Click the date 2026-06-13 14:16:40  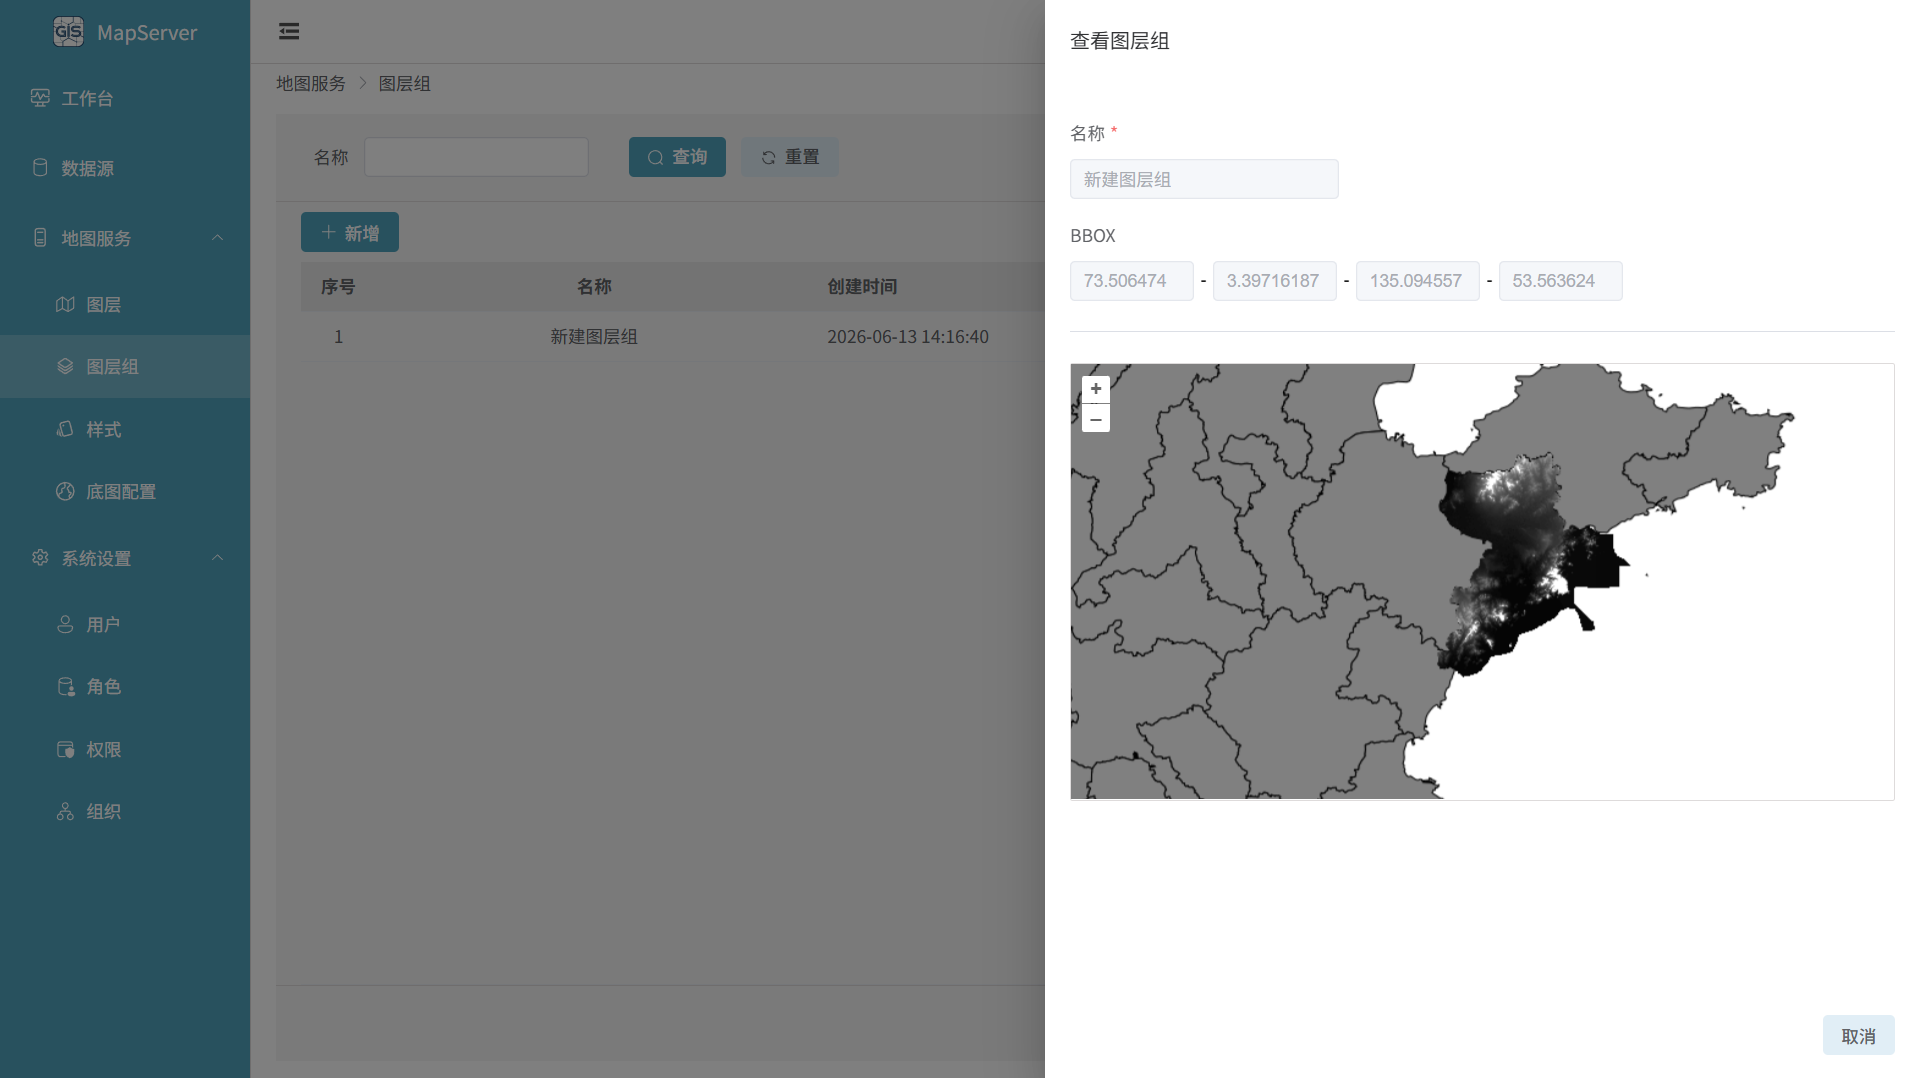pyautogui.click(x=908, y=337)
